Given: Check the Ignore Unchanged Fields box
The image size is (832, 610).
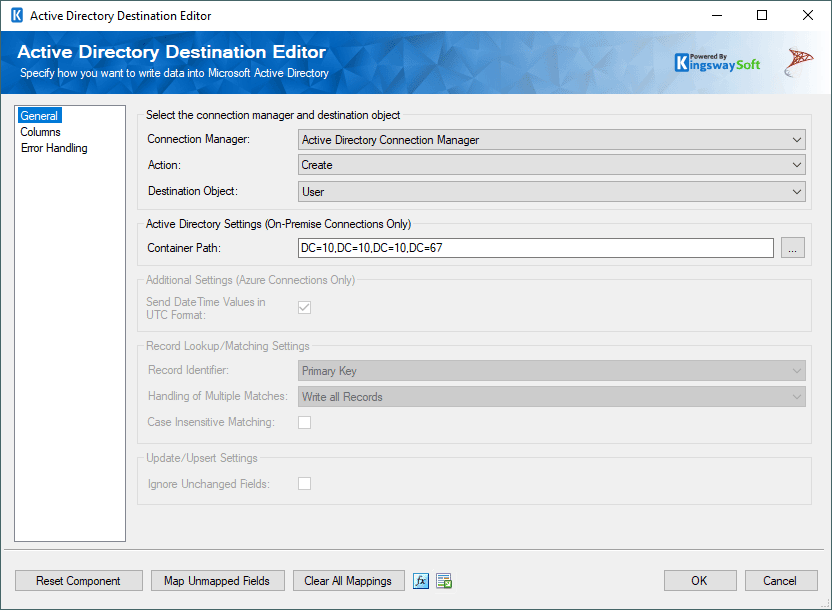Looking at the screenshot, I should tap(305, 484).
